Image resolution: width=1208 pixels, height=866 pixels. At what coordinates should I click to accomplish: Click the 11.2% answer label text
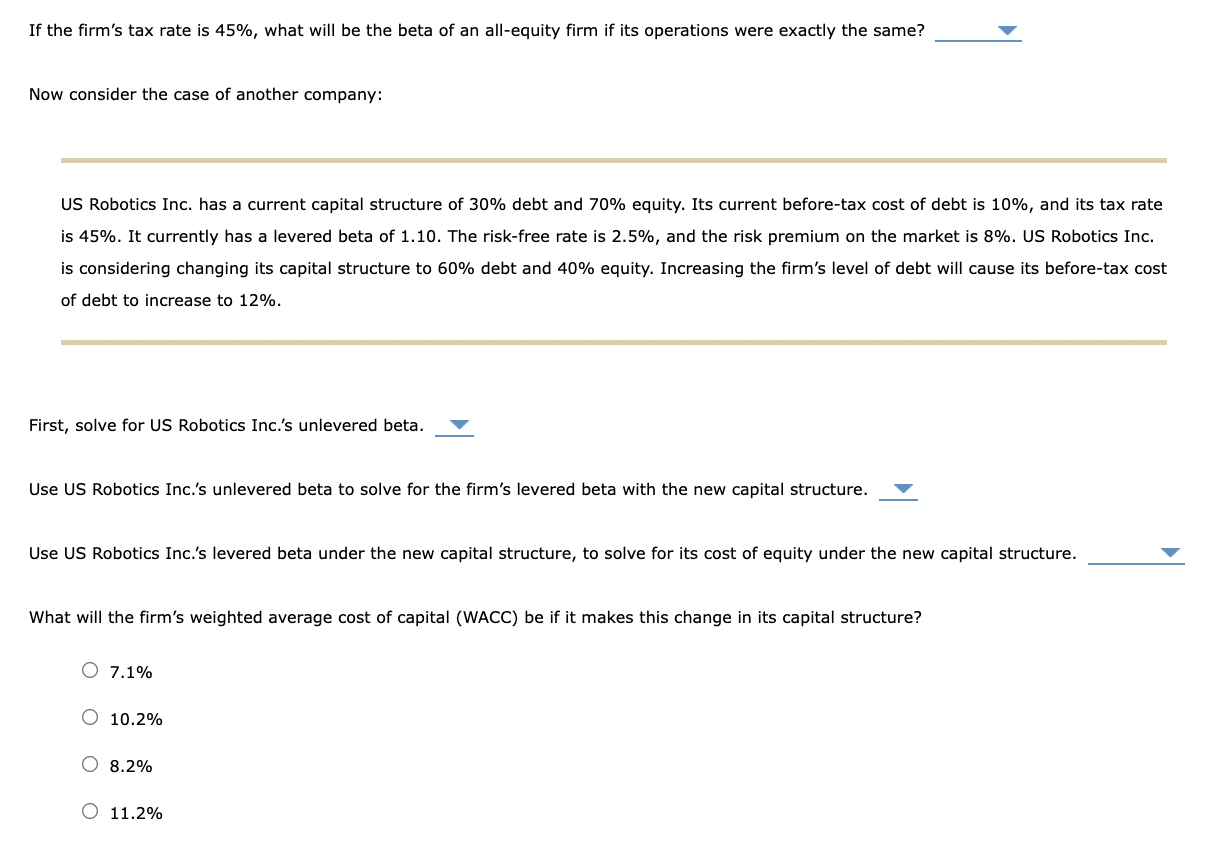[x=135, y=812]
